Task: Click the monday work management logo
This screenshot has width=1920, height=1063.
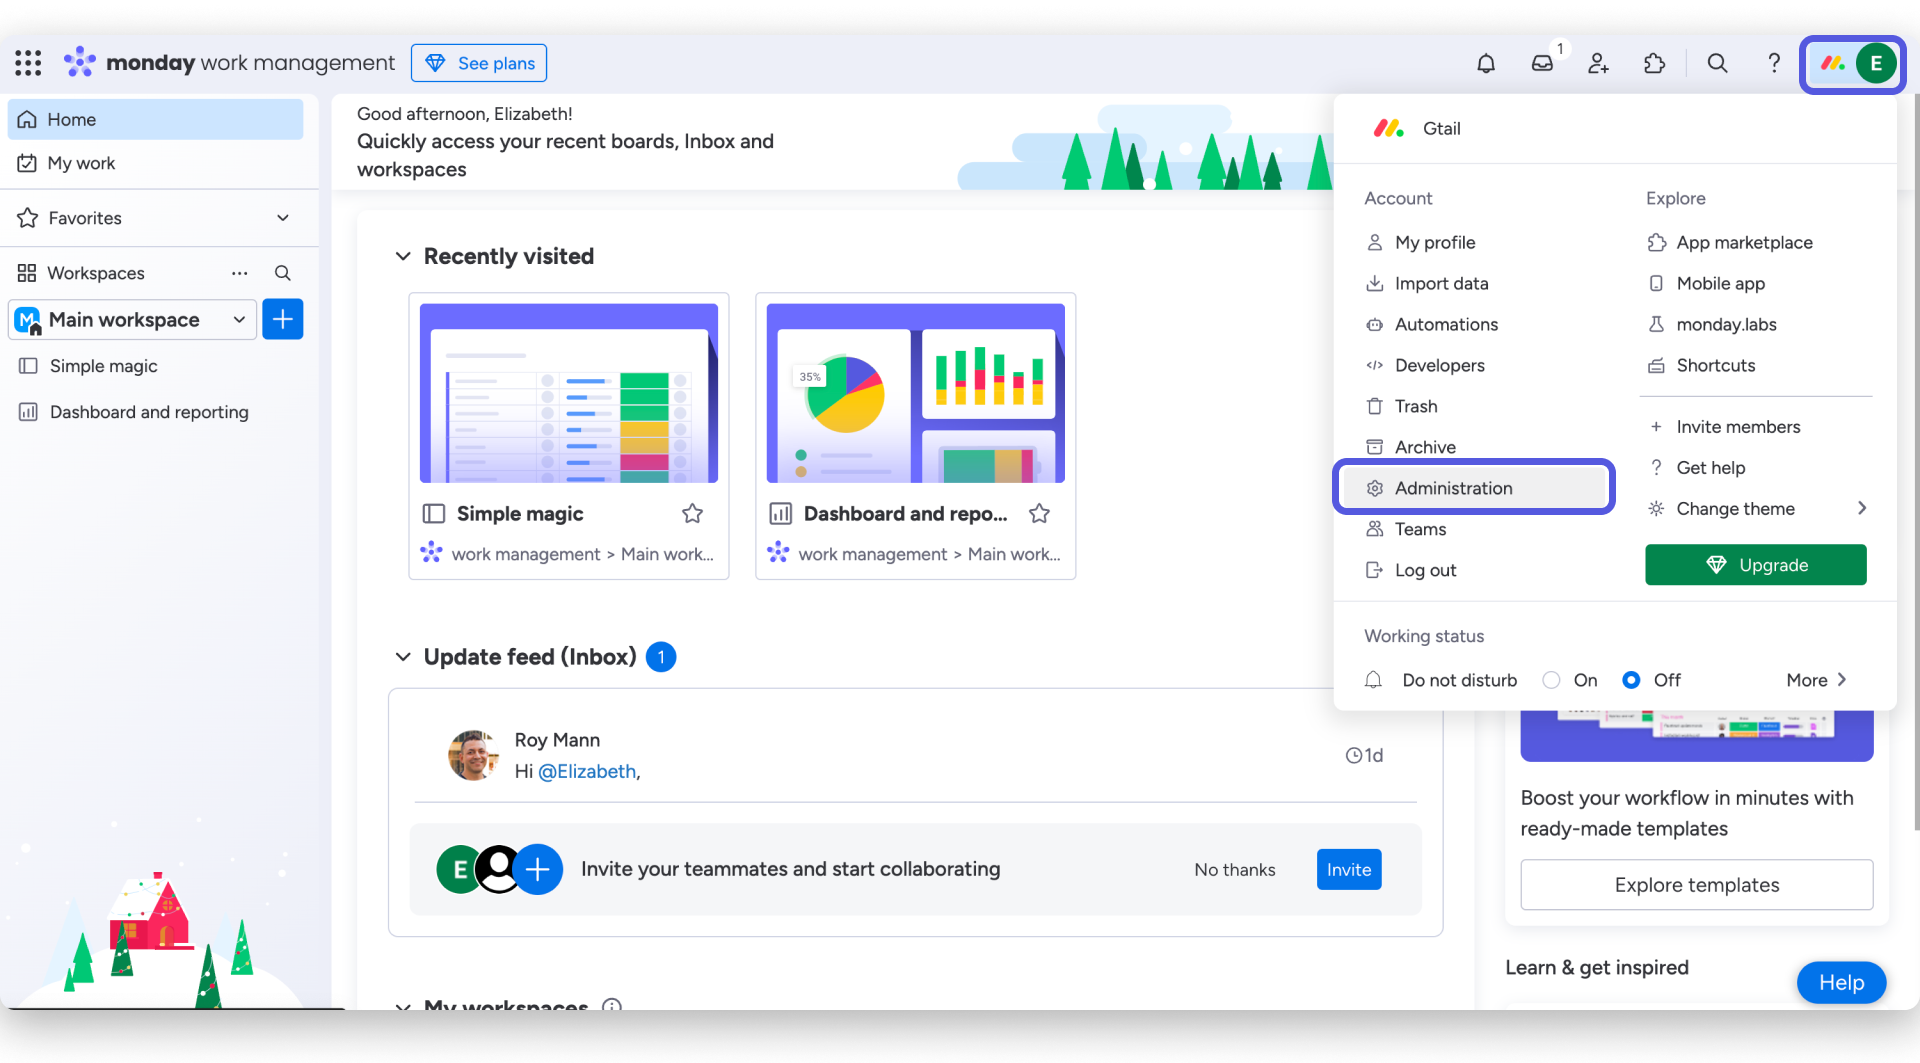Action: pos(229,63)
